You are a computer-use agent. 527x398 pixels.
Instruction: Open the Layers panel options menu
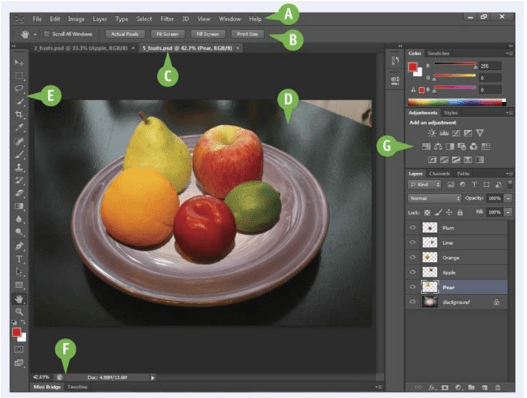509,174
